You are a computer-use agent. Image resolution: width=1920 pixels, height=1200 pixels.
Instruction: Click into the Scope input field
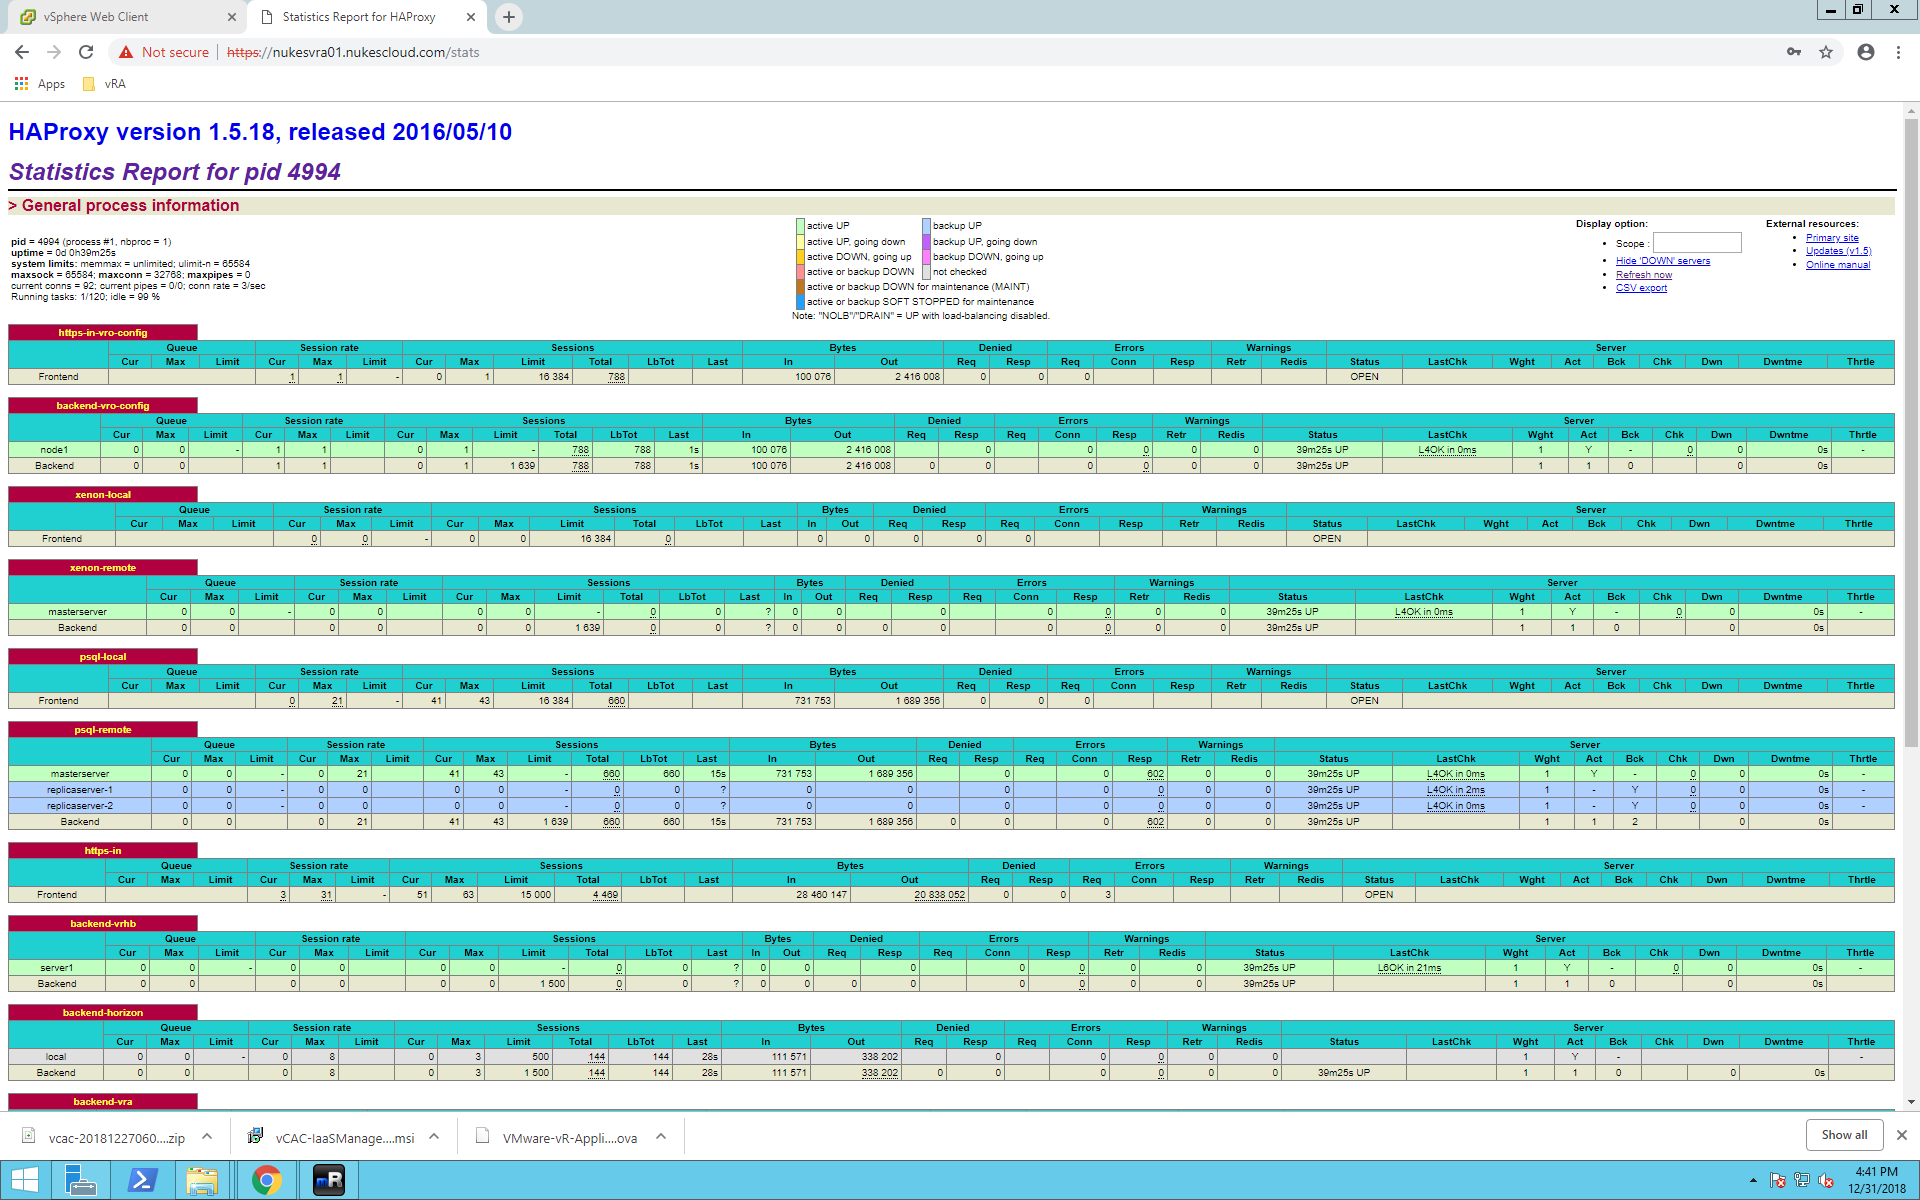pyautogui.click(x=1697, y=243)
